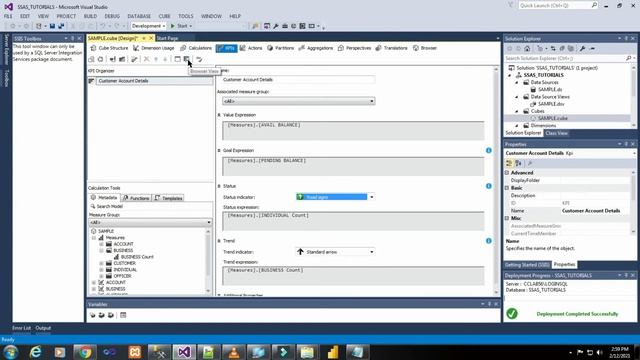Click the first icon in Variables panel toolbar
The height and width of the screenshot is (360, 640).
(92, 315)
